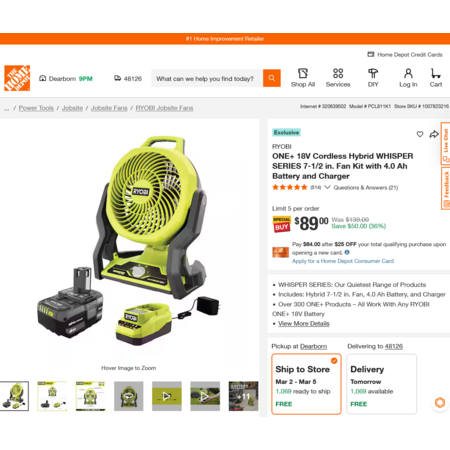The width and height of the screenshot is (450, 450).
Task: Expand the star ratings chevron
Action: point(327,187)
